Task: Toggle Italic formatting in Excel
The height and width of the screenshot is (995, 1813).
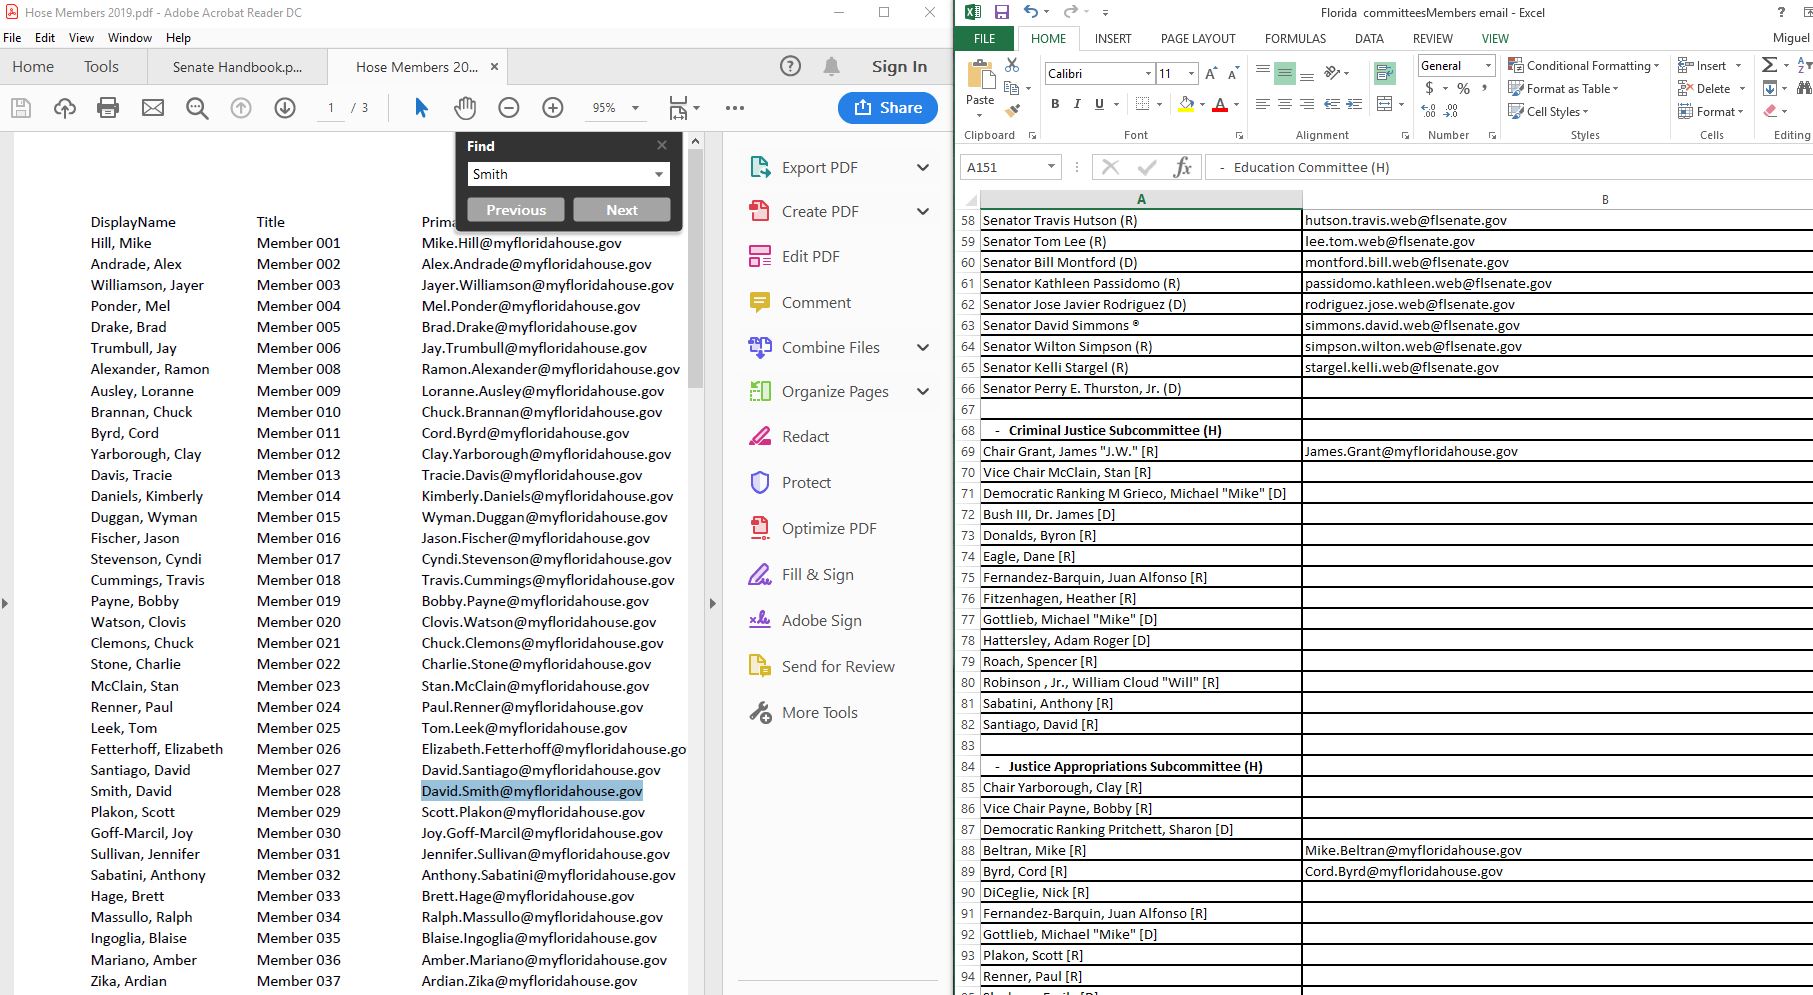Action: click(x=1077, y=104)
